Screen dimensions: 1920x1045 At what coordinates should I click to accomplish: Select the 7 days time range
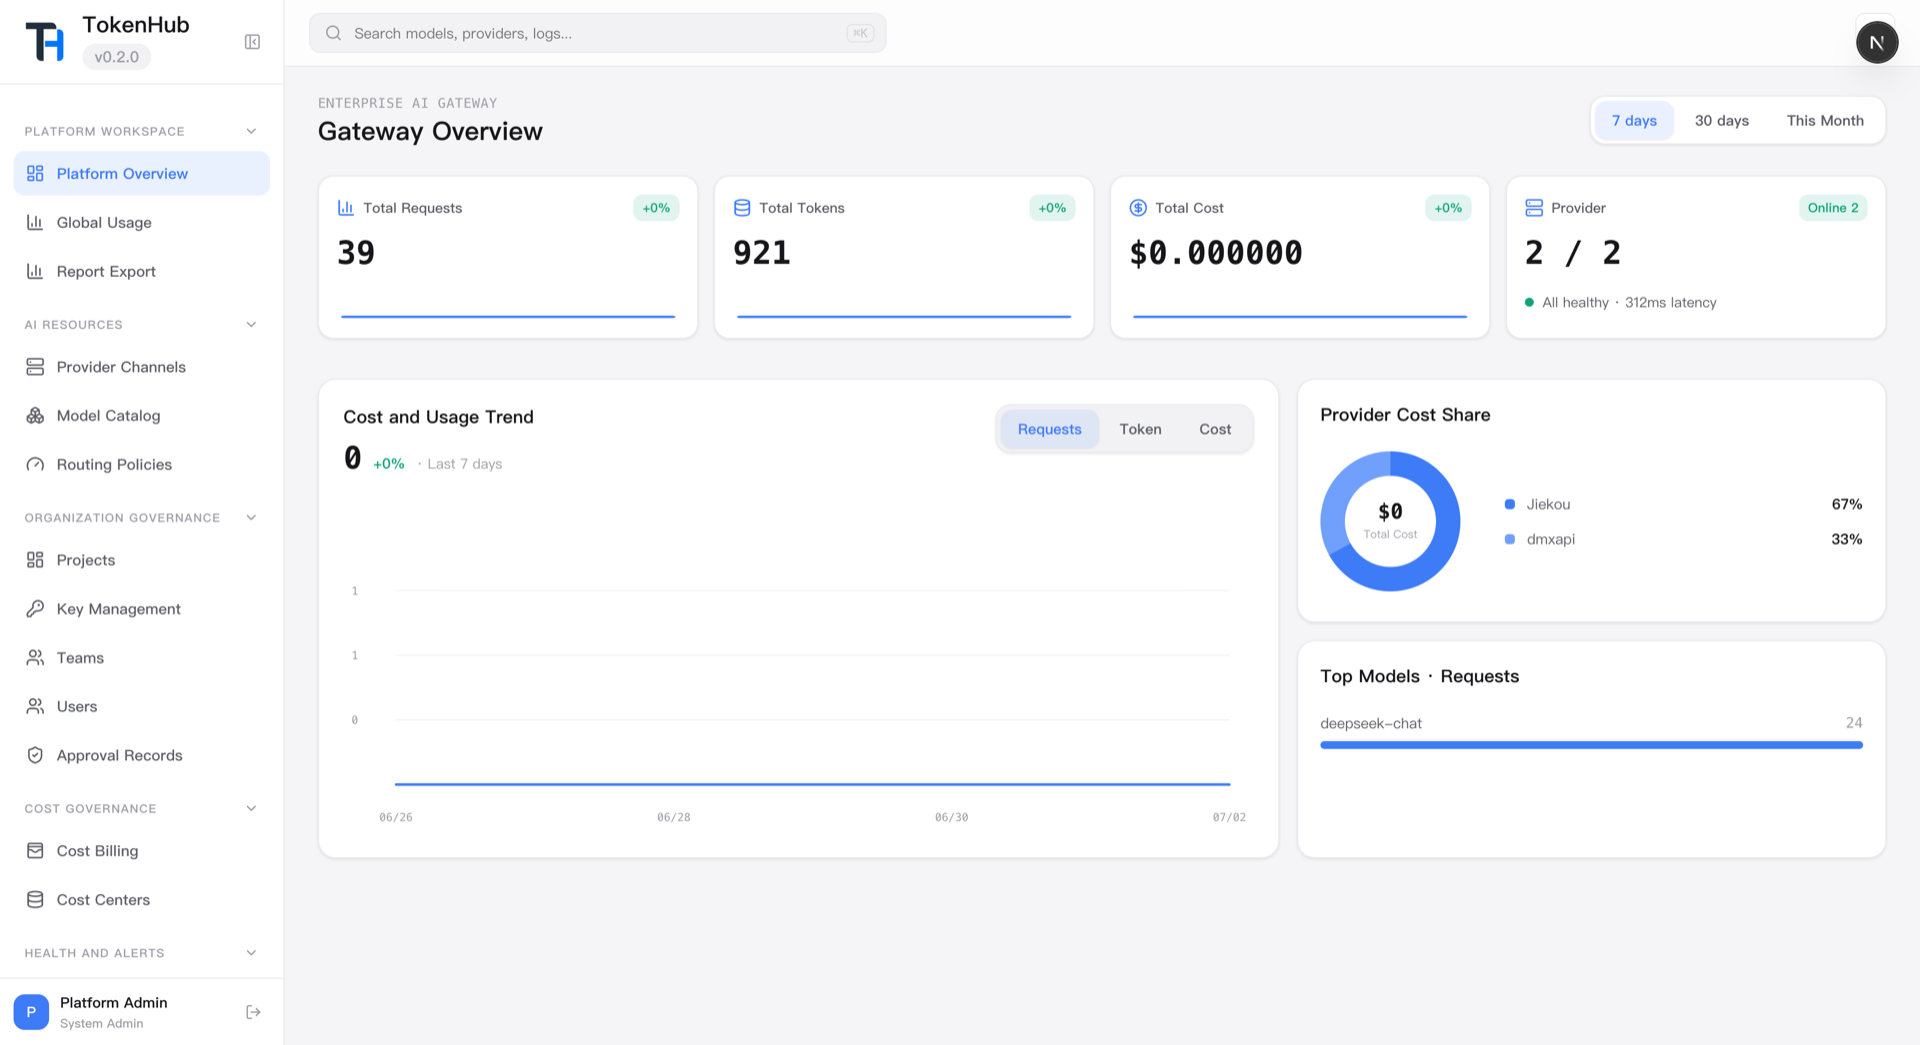[x=1634, y=121]
